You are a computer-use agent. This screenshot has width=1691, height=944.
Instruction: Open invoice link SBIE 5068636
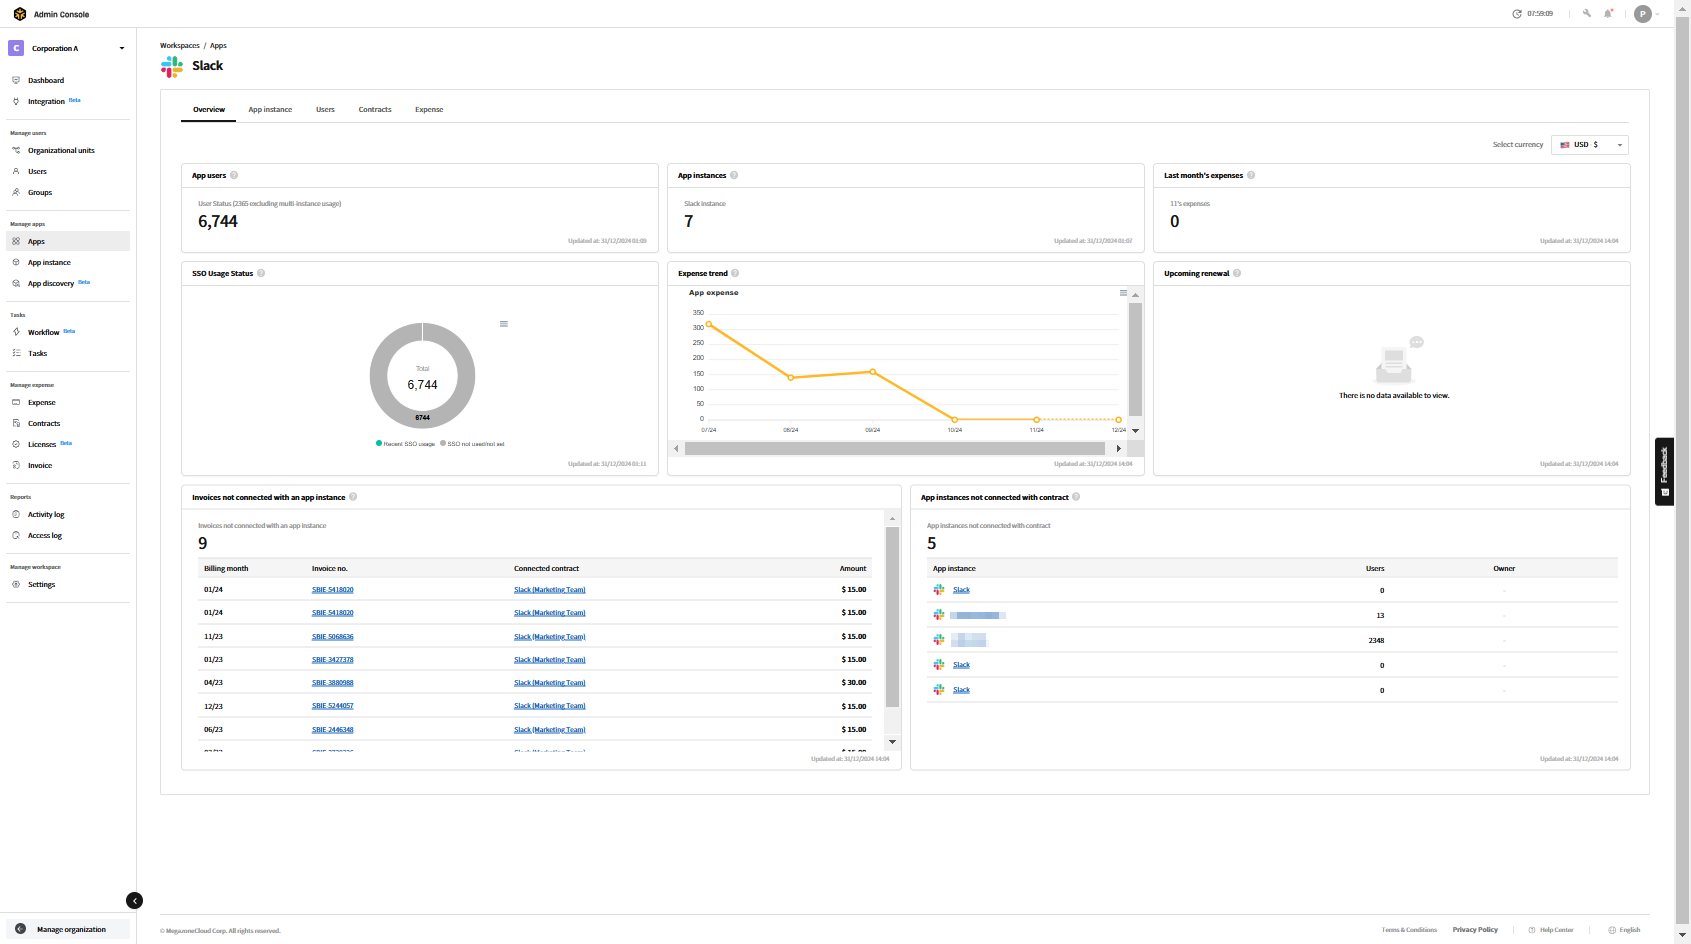tap(332, 636)
